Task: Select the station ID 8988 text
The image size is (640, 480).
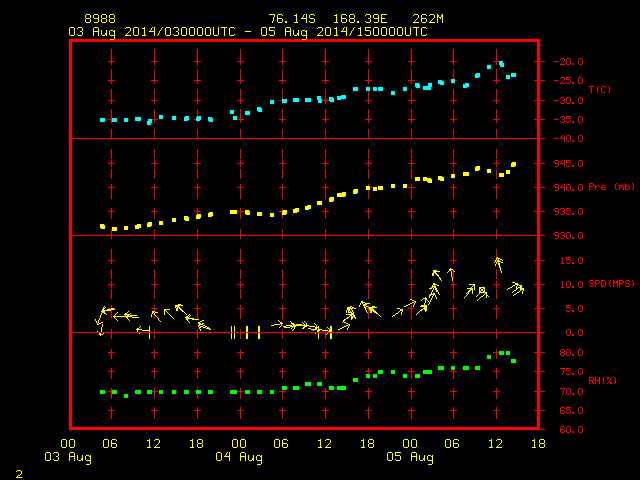Action: [100, 19]
